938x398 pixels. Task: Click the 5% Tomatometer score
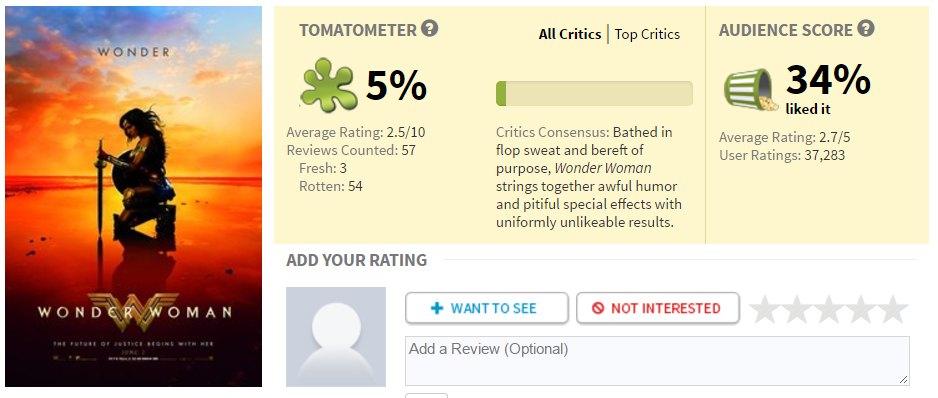tap(396, 86)
